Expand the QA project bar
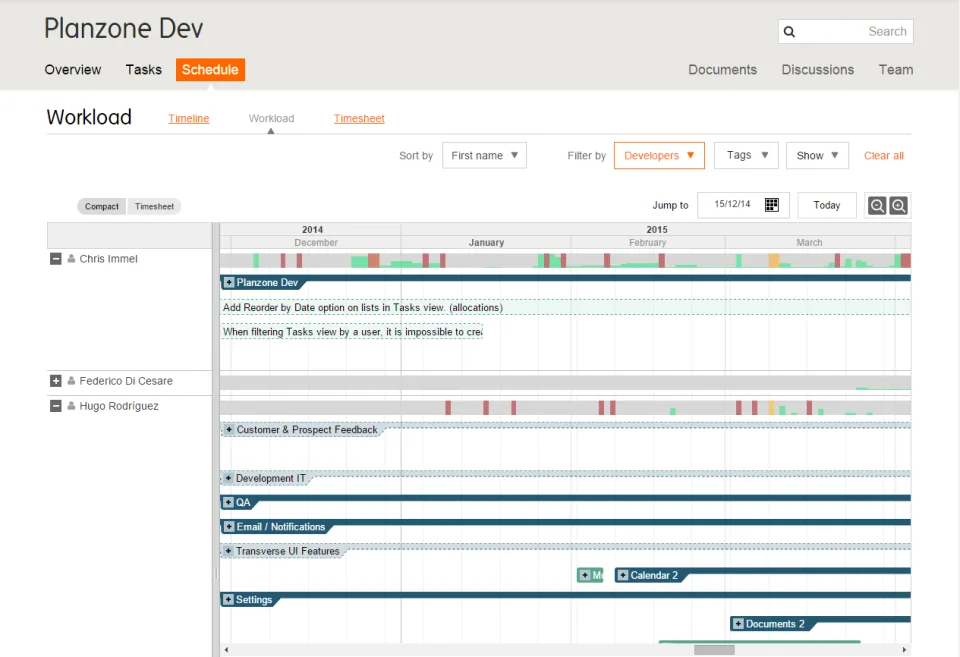The width and height of the screenshot is (960, 657). tap(228, 502)
